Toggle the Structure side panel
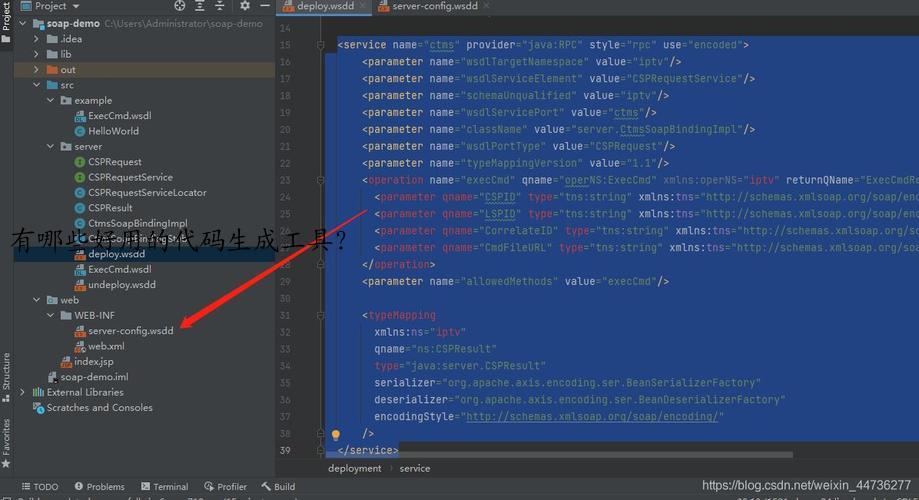The image size is (919, 500). point(6,375)
